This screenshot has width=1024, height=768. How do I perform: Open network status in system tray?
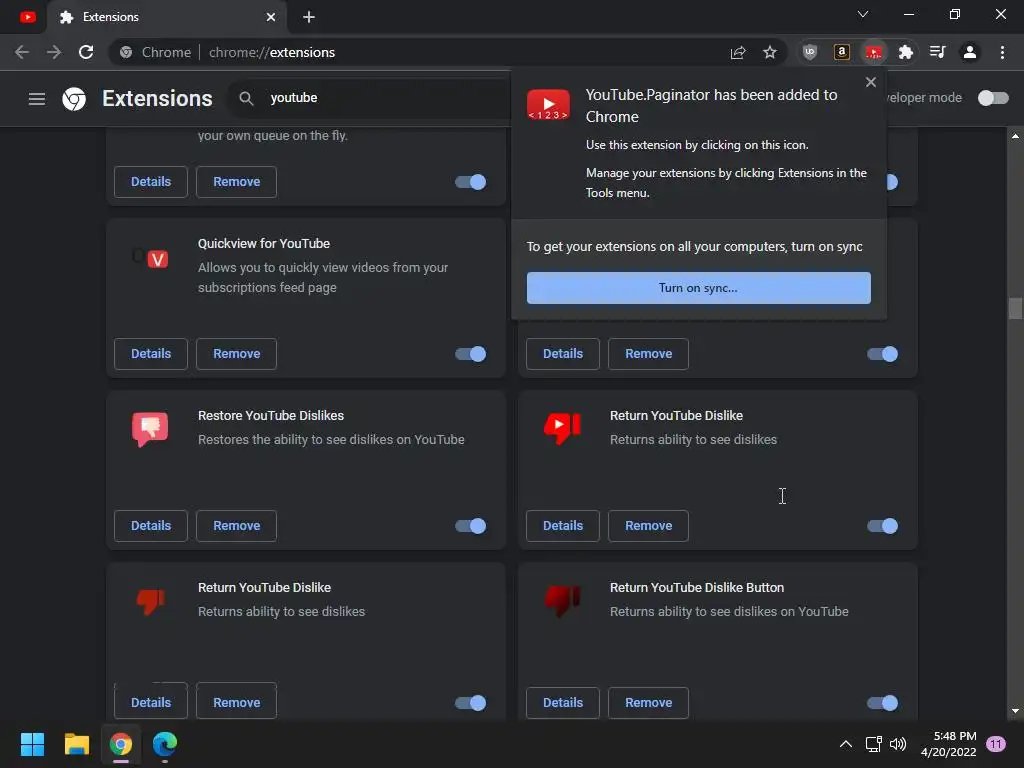[873, 744]
